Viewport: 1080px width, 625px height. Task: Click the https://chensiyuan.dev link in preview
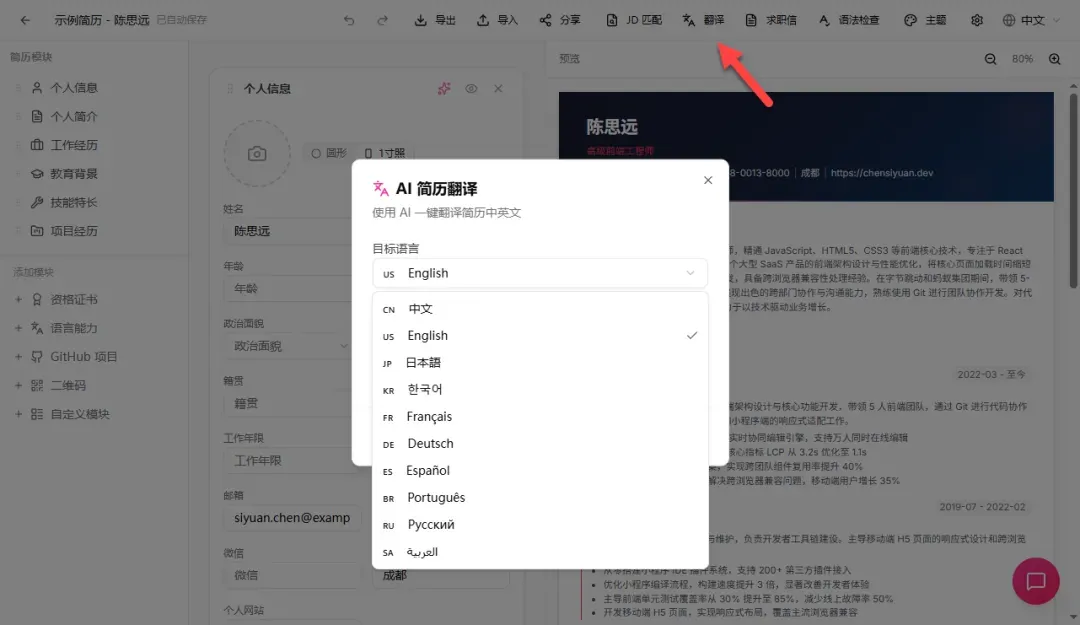(x=882, y=173)
